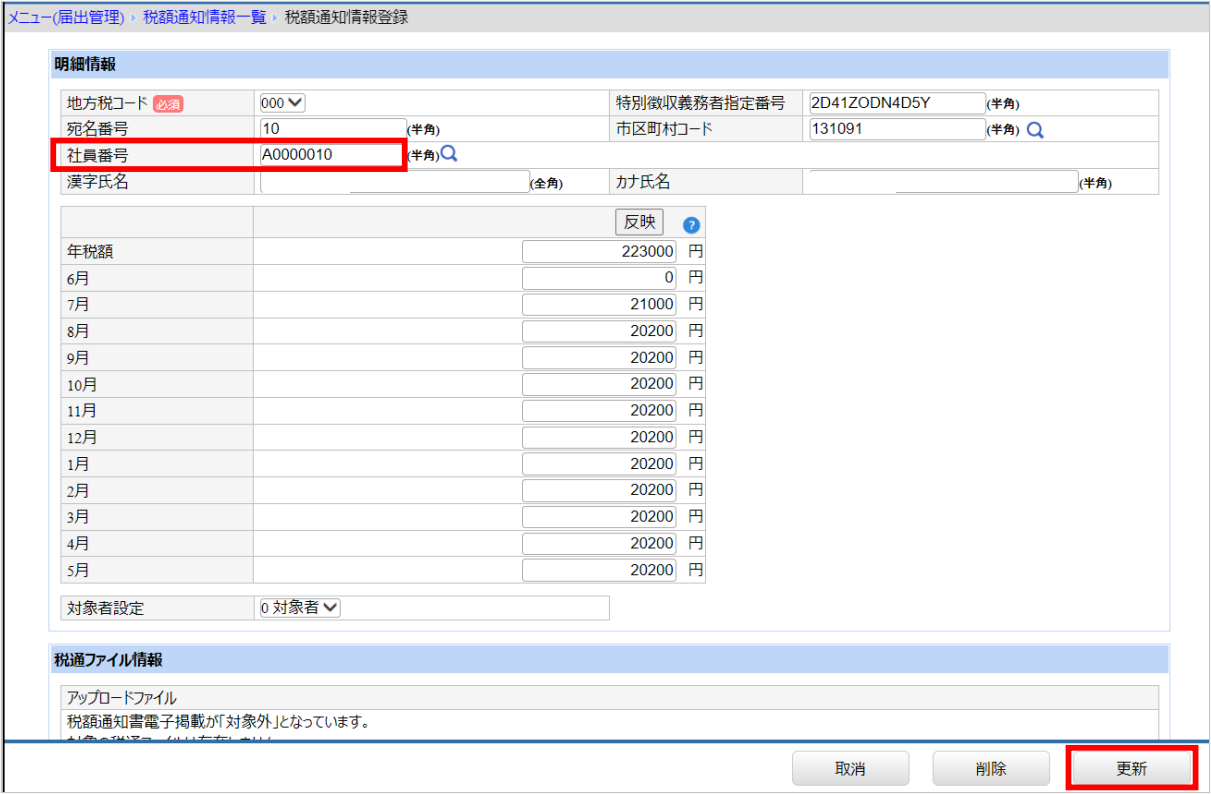Select the 5月 amount field
The image size is (1211, 794).
[600, 570]
